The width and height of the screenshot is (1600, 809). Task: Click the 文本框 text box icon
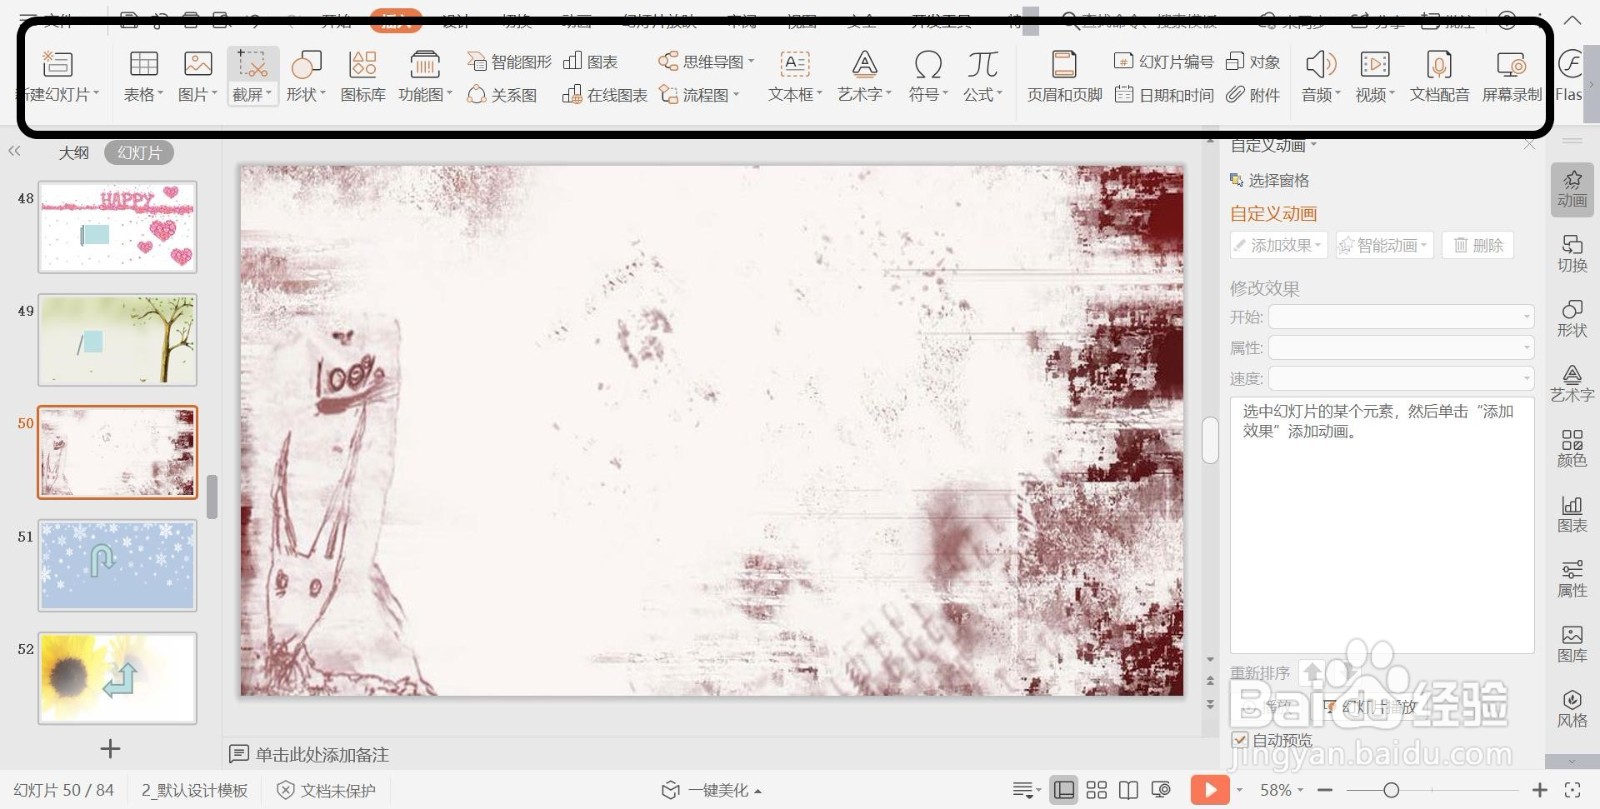coord(795,64)
